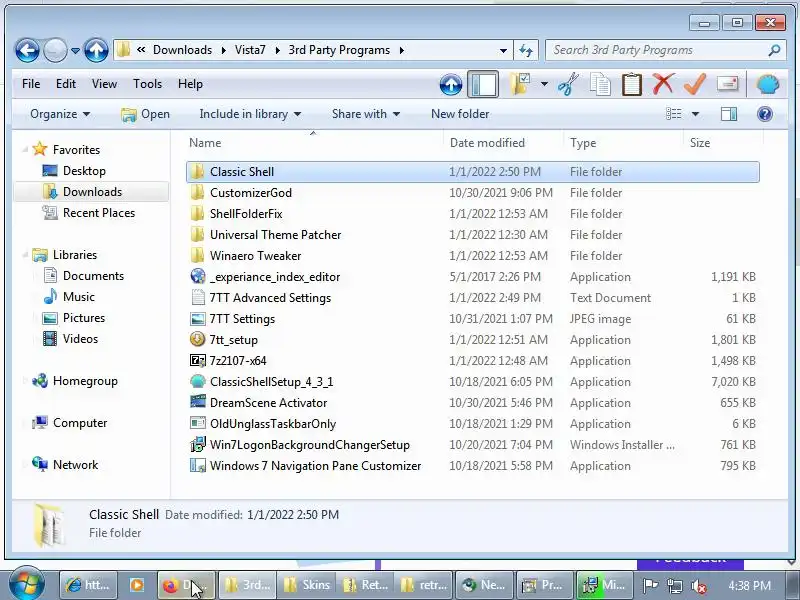800x600 pixels.
Task: Click the blue Help question mark icon
Action: tap(764, 114)
